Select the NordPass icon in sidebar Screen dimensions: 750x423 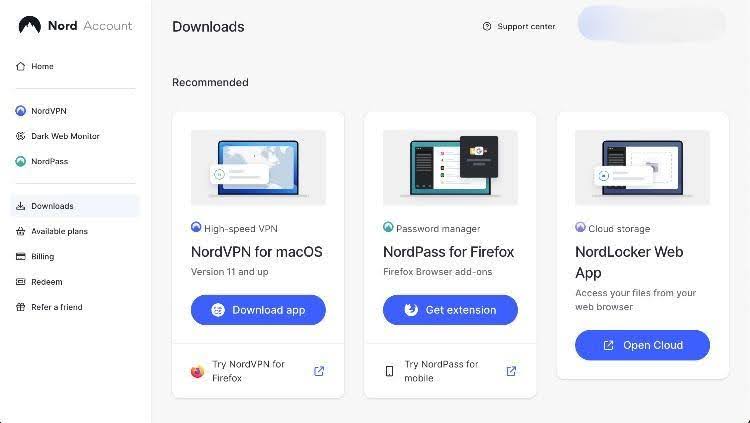click(21, 161)
